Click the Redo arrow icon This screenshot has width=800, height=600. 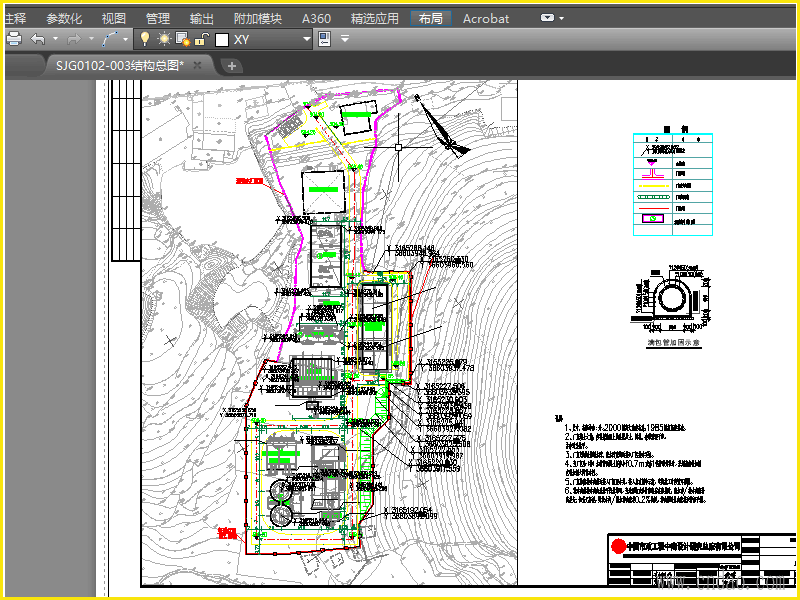click(x=76, y=39)
